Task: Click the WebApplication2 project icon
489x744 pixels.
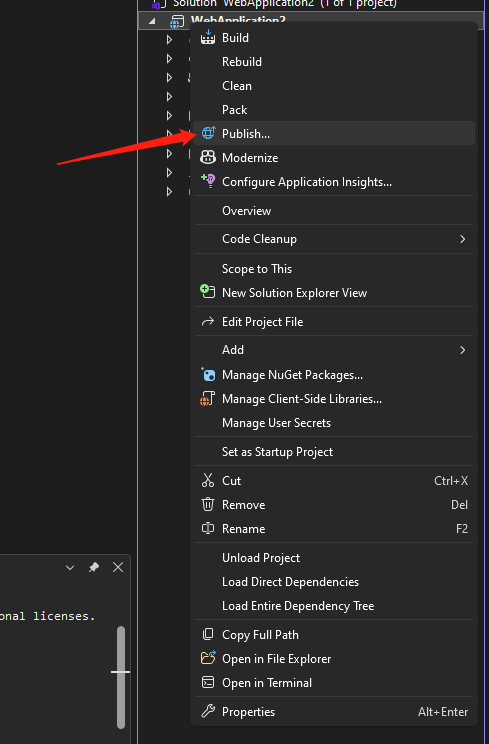Action: (177, 22)
